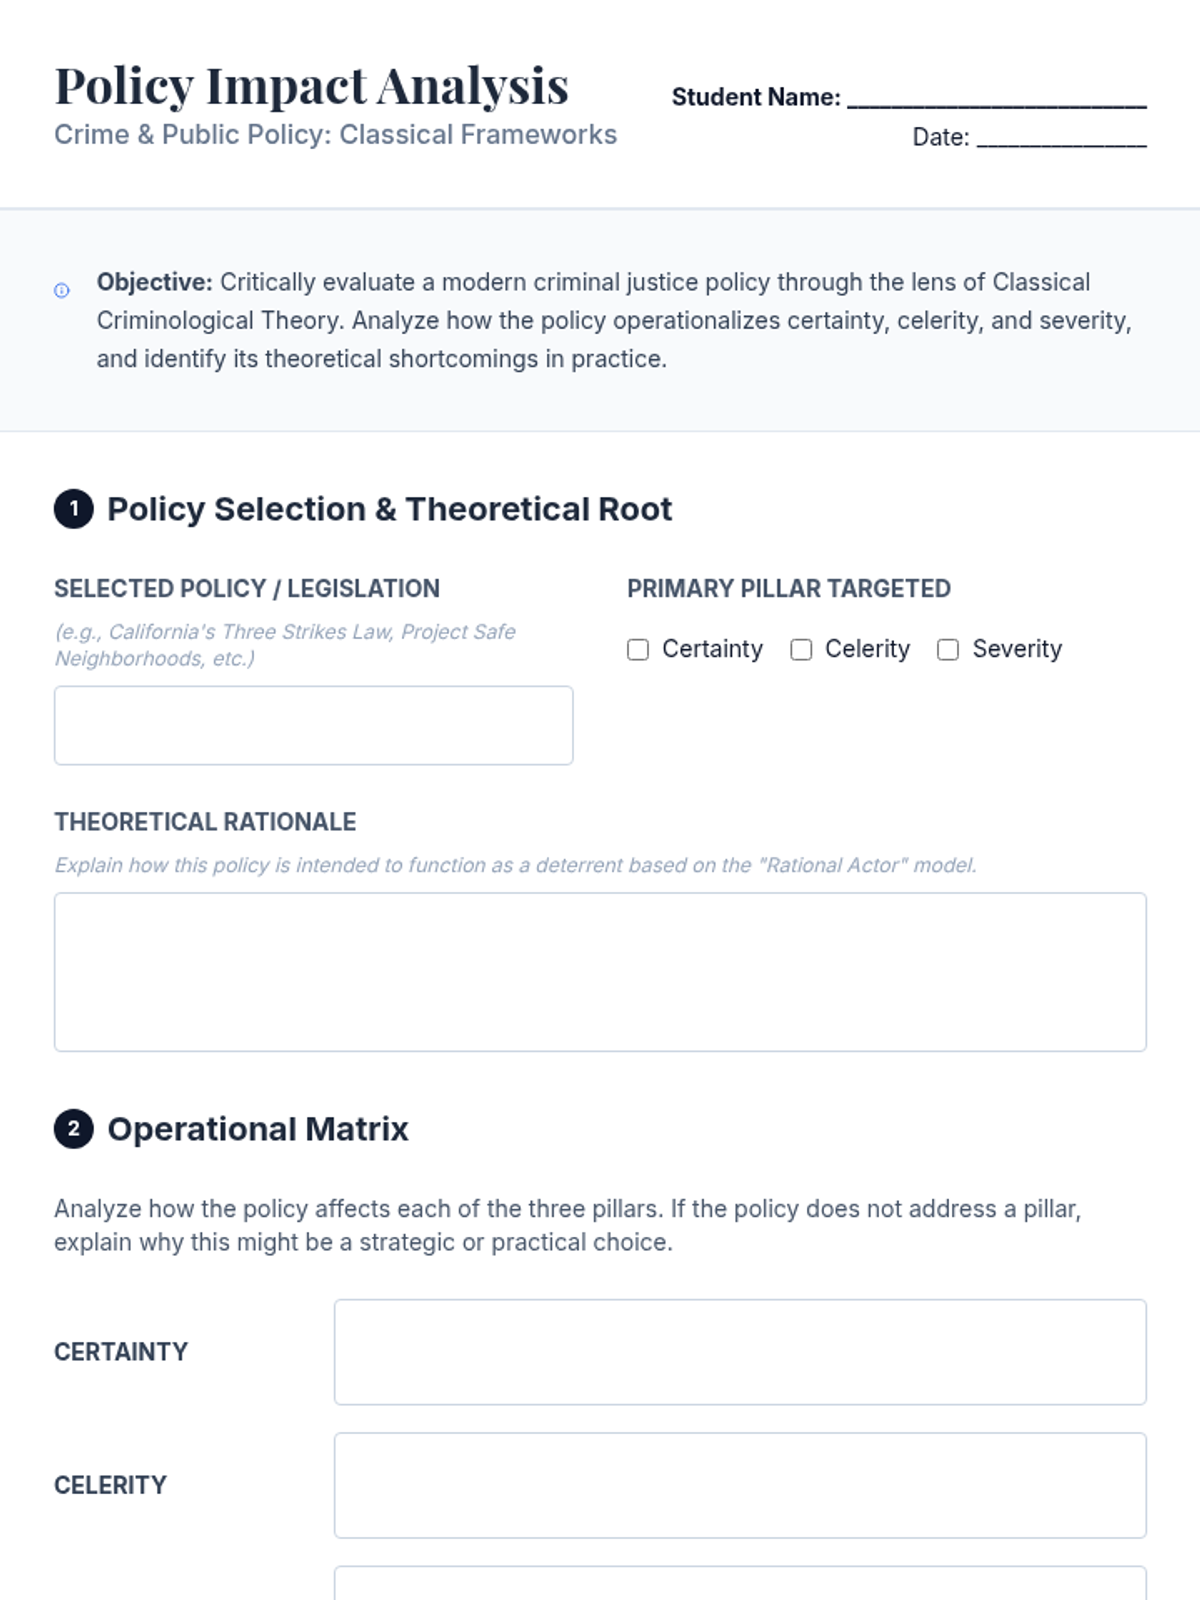Click the section 2 number badge
This screenshot has height=1600, width=1200.
point(73,1129)
